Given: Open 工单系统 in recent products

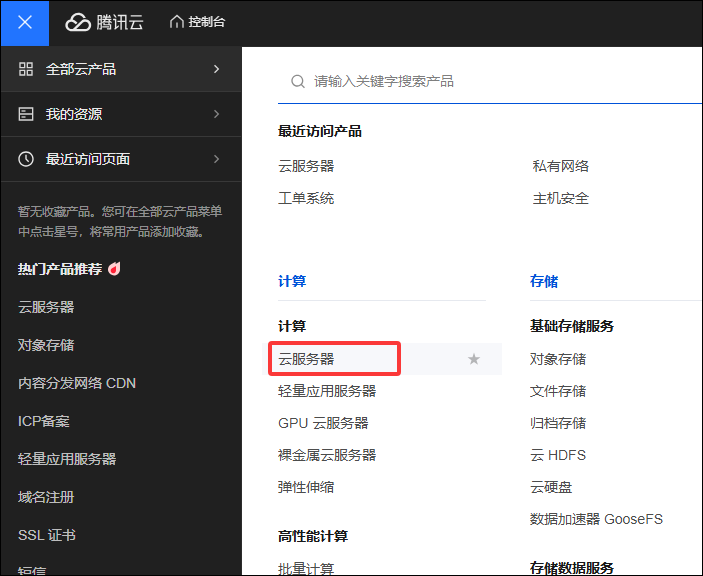Looking at the screenshot, I should pyautogui.click(x=306, y=198).
